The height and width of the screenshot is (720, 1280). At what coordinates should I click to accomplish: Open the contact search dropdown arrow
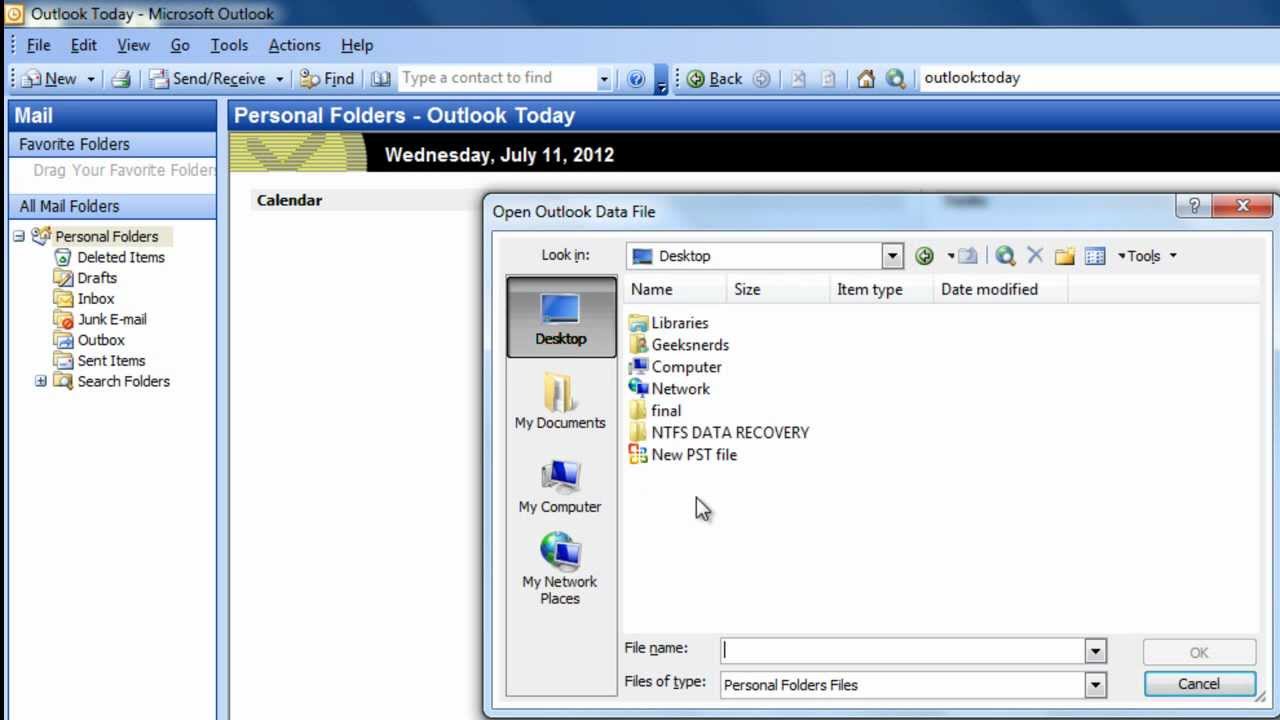(x=603, y=78)
